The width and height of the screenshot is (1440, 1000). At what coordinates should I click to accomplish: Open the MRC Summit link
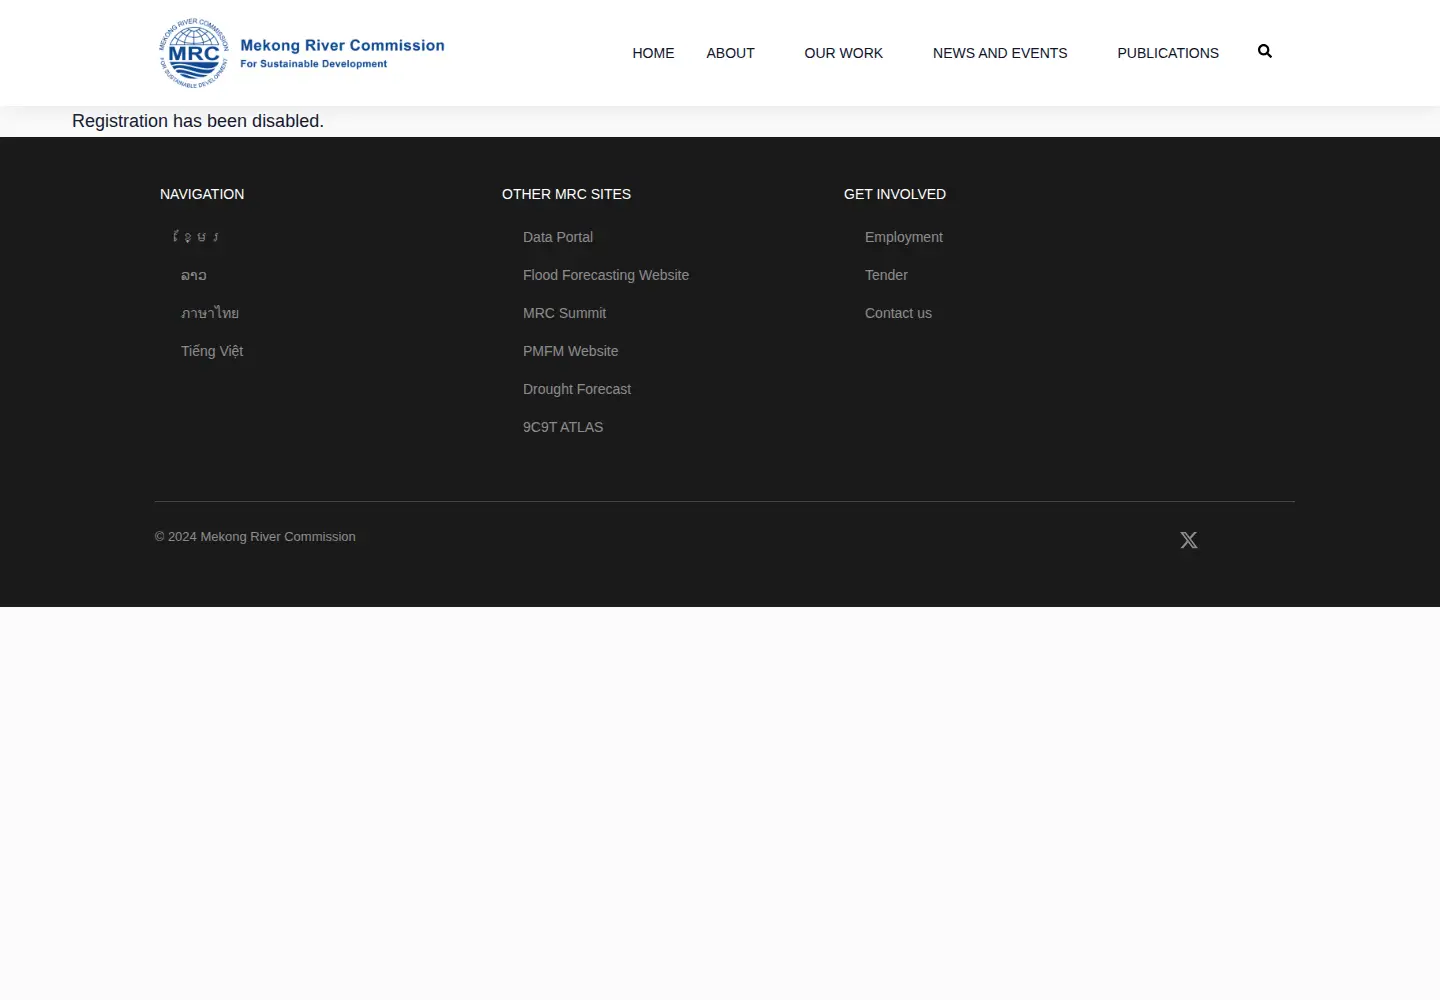[x=564, y=313]
